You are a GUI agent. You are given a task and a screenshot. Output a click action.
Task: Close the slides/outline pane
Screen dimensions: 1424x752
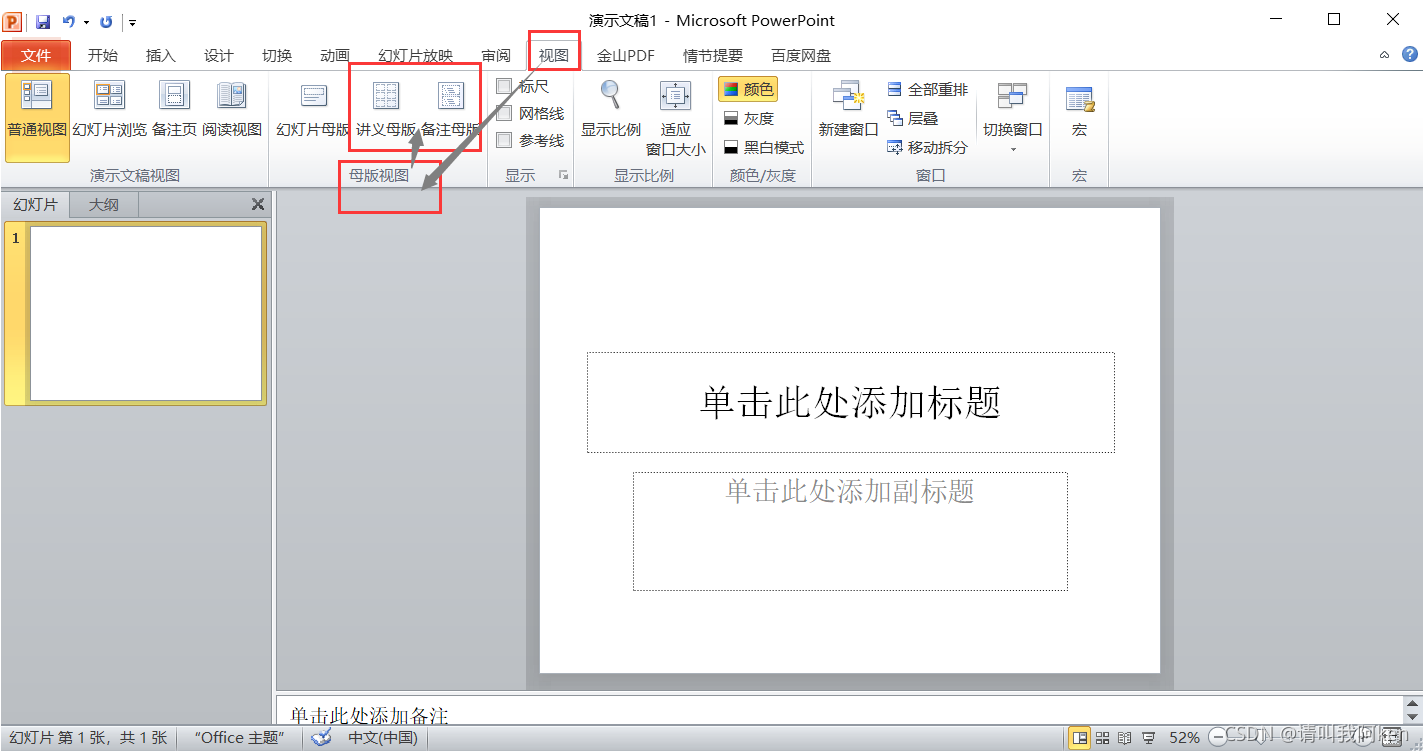[257, 204]
